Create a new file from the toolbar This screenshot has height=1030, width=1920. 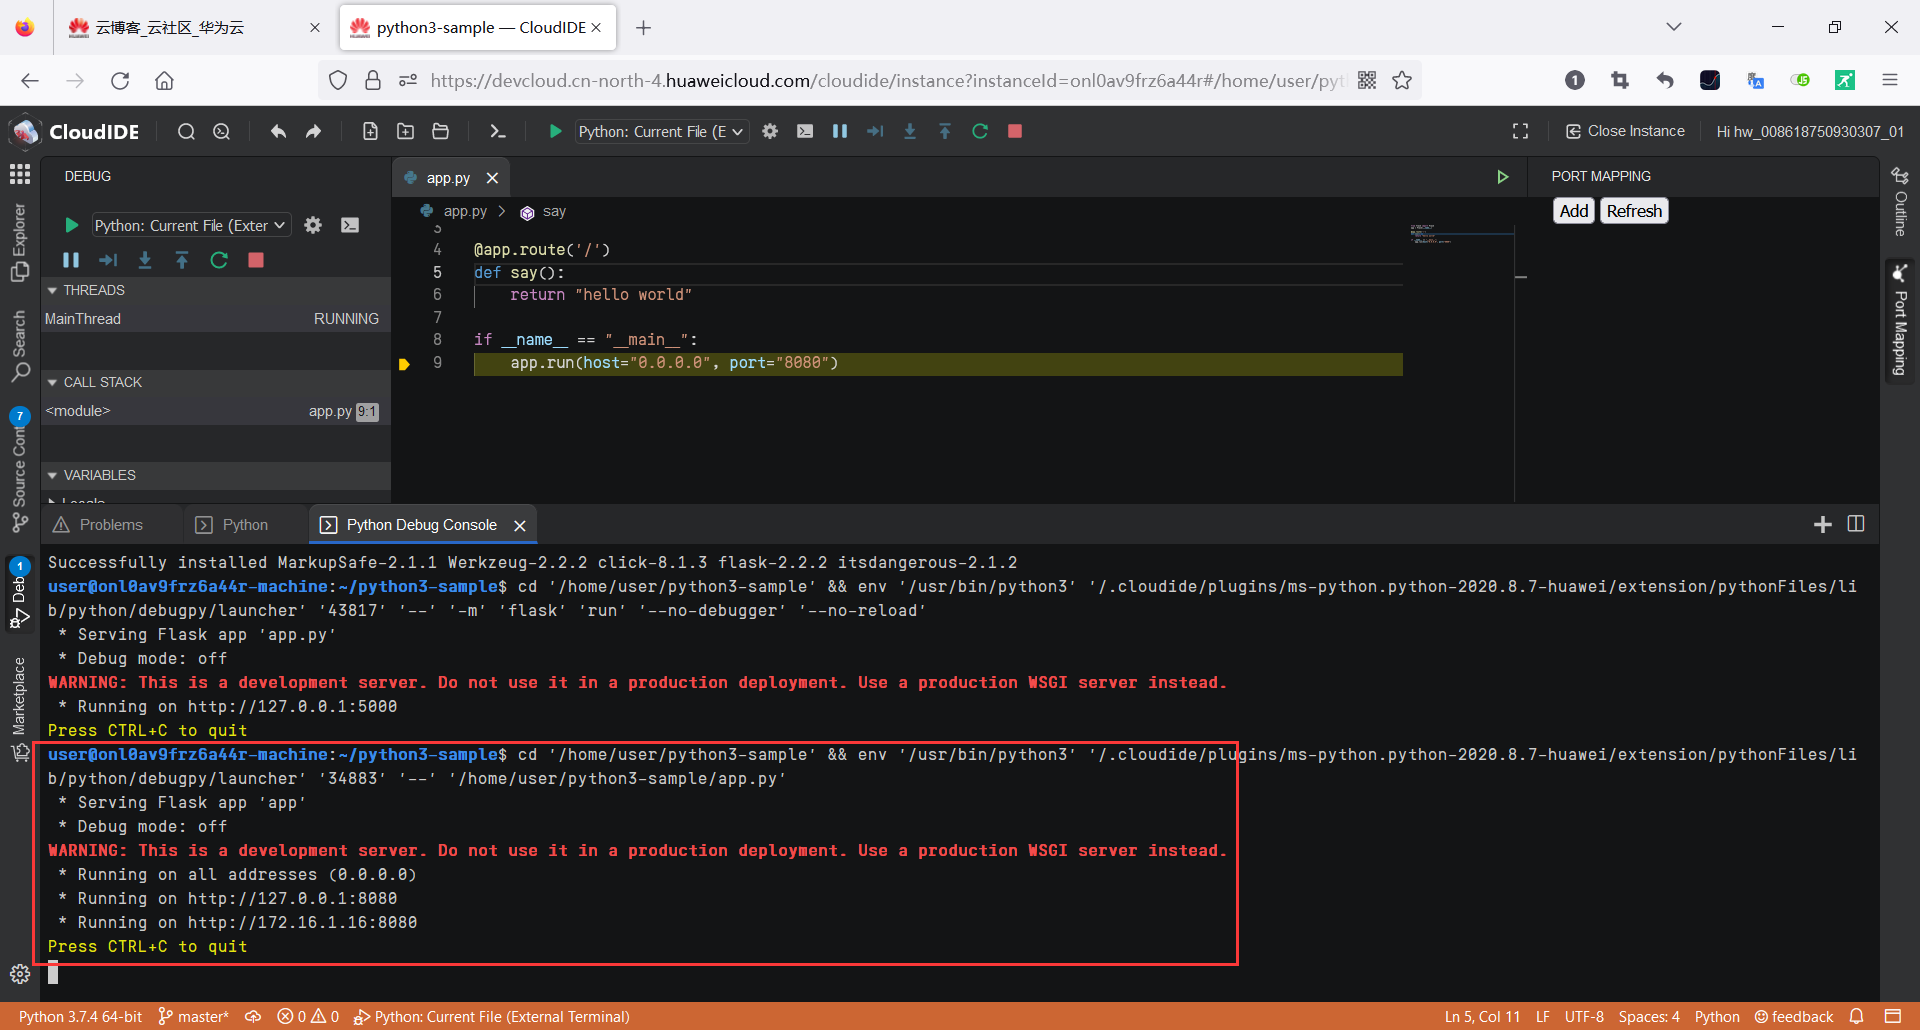coord(370,131)
